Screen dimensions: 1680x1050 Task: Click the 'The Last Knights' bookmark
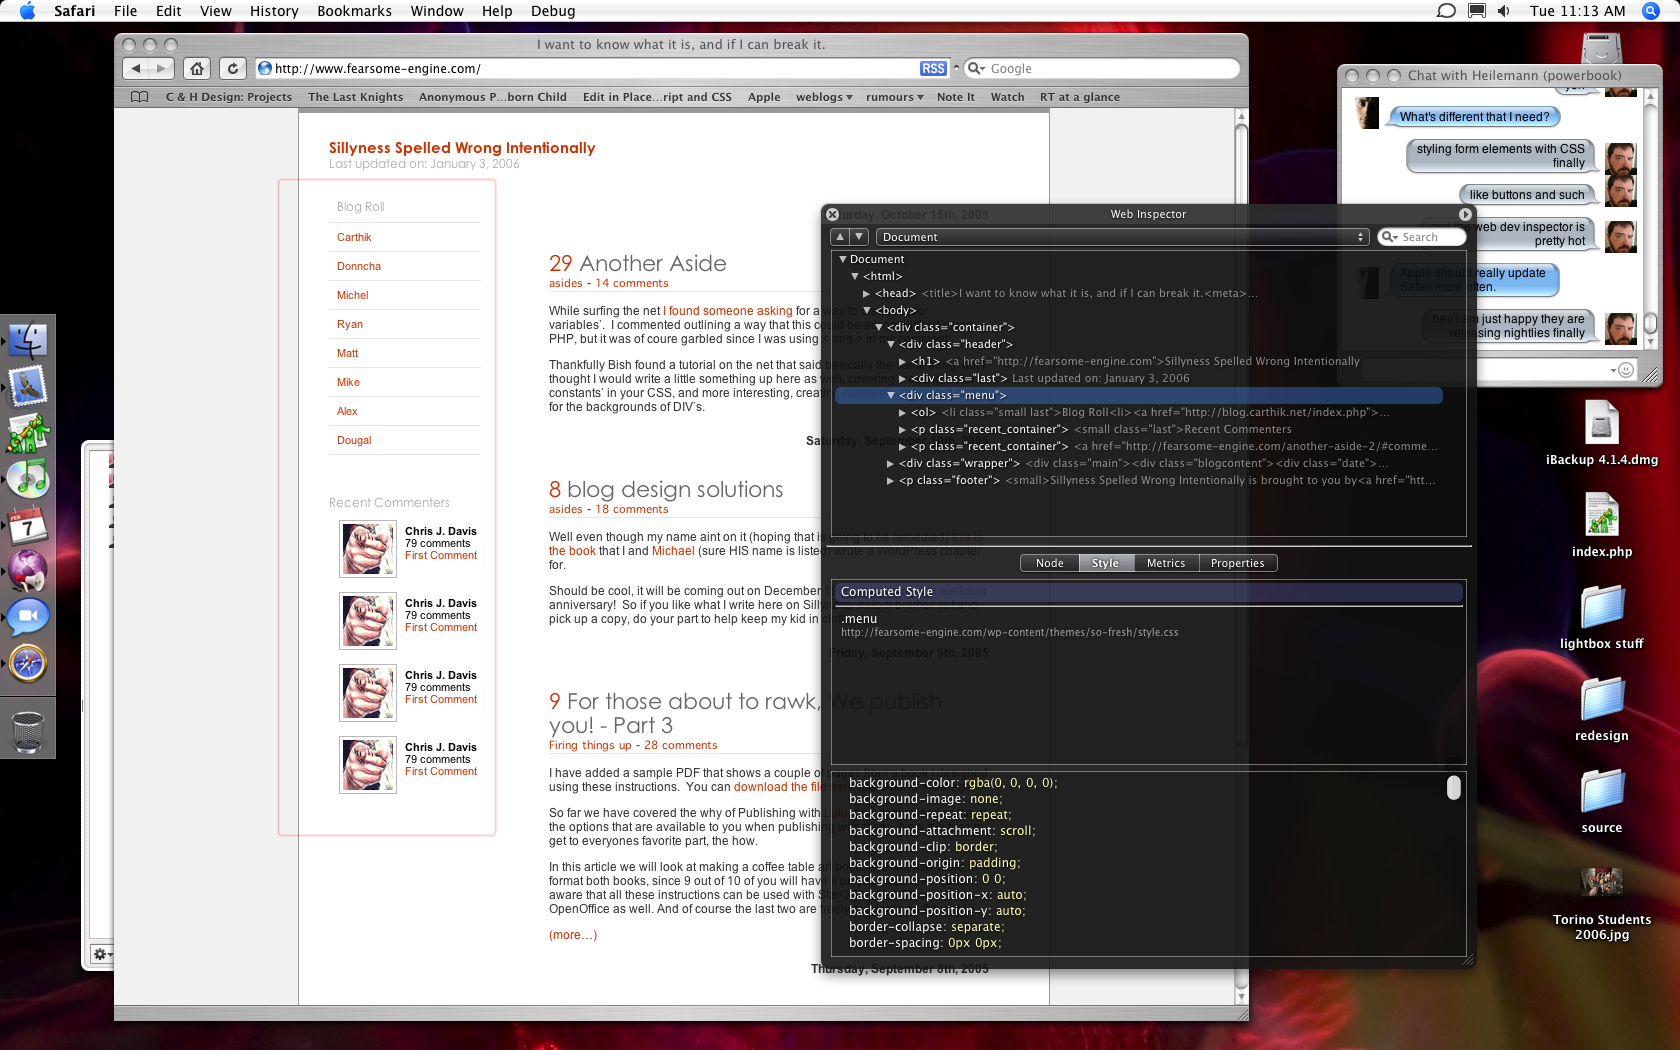pos(356,97)
